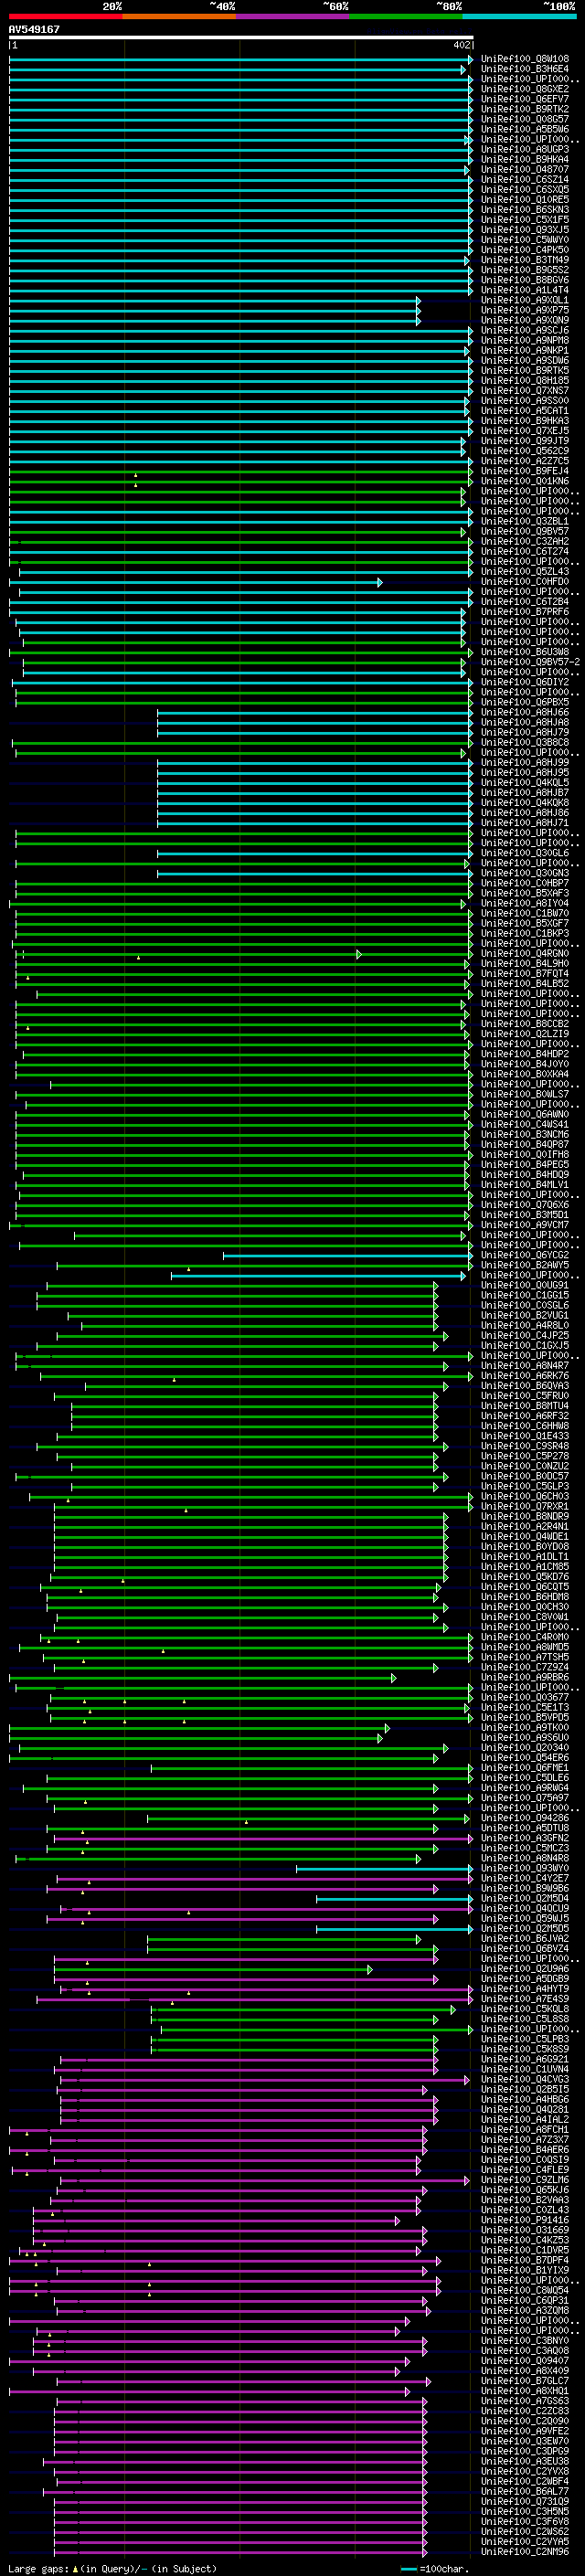The width and height of the screenshot is (585, 2576).
Task: Open hit UniRef100_B3H6E4
Action: pos(524,69)
